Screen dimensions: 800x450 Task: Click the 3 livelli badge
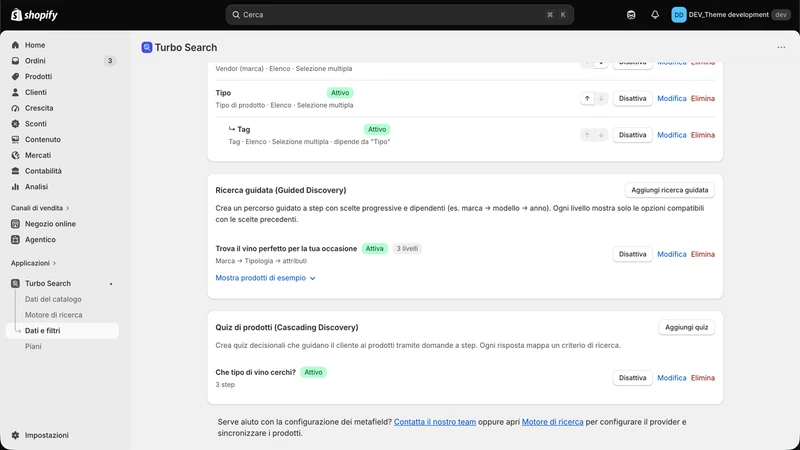[407, 249]
